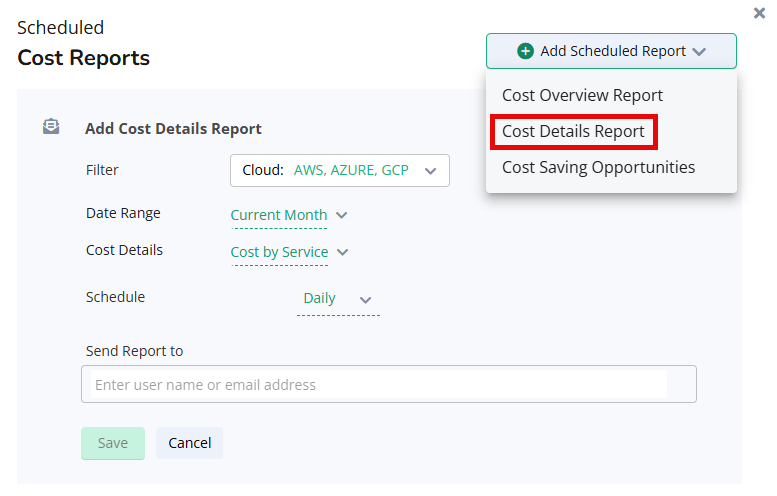Image resolution: width=777 pixels, height=496 pixels.
Task: Open the Cost by Service selector
Action: 279,253
